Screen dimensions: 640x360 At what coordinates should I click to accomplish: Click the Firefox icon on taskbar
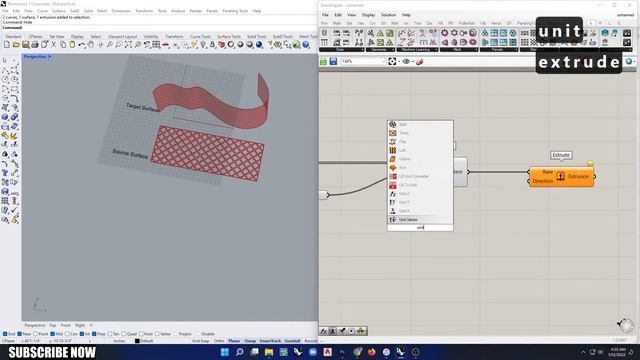[371, 352]
